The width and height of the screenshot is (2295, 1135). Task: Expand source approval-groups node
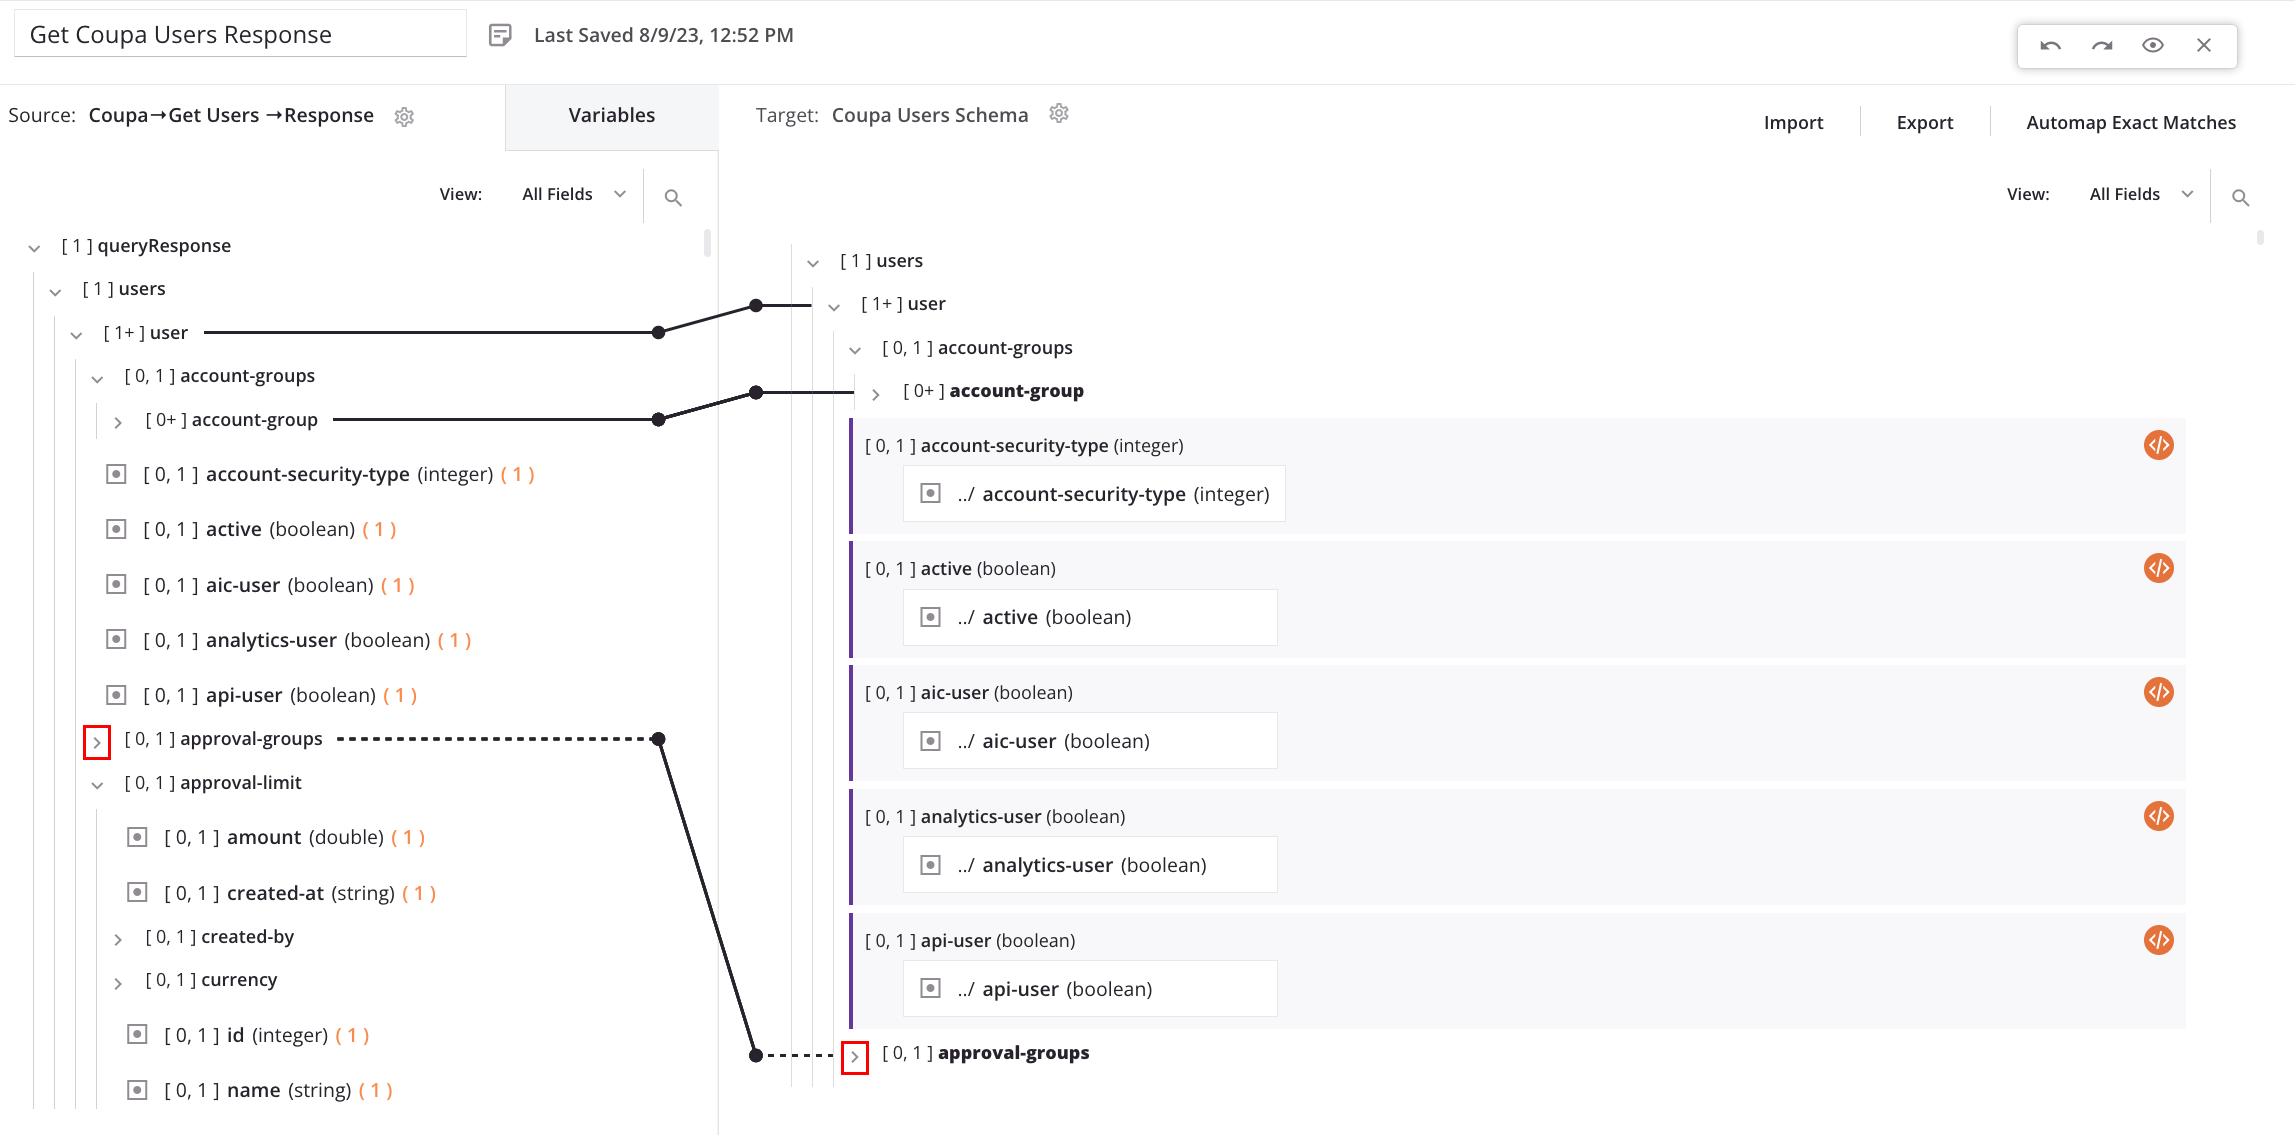pyautogui.click(x=97, y=742)
